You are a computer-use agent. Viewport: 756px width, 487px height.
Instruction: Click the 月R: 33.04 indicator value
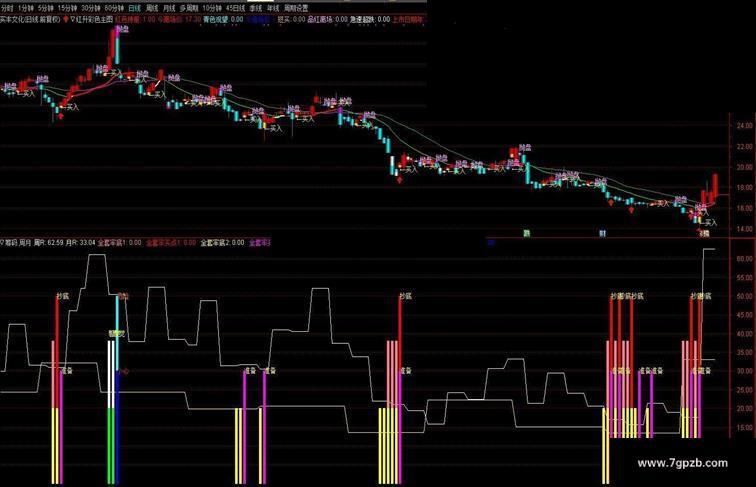[81, 243]
